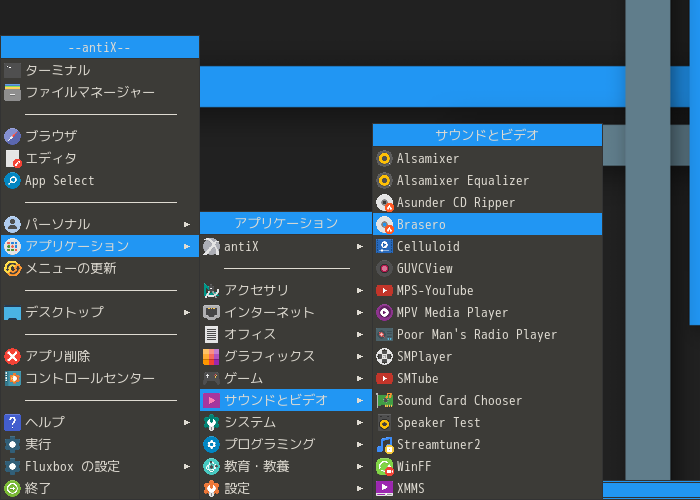Click the --antiX-- menu title bar
Viewport: 700px width, 500px height.
tap(100, 47)
